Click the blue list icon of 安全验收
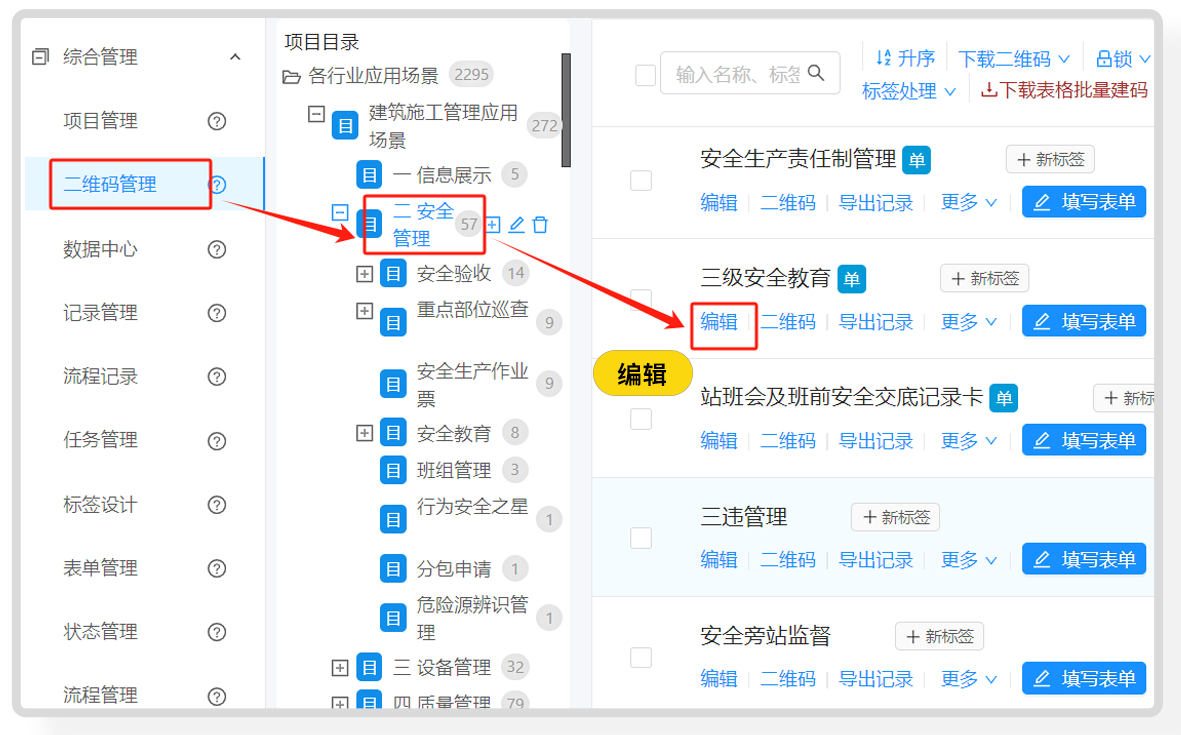This screenshot has height=735, width=1181. coord(393,273)
